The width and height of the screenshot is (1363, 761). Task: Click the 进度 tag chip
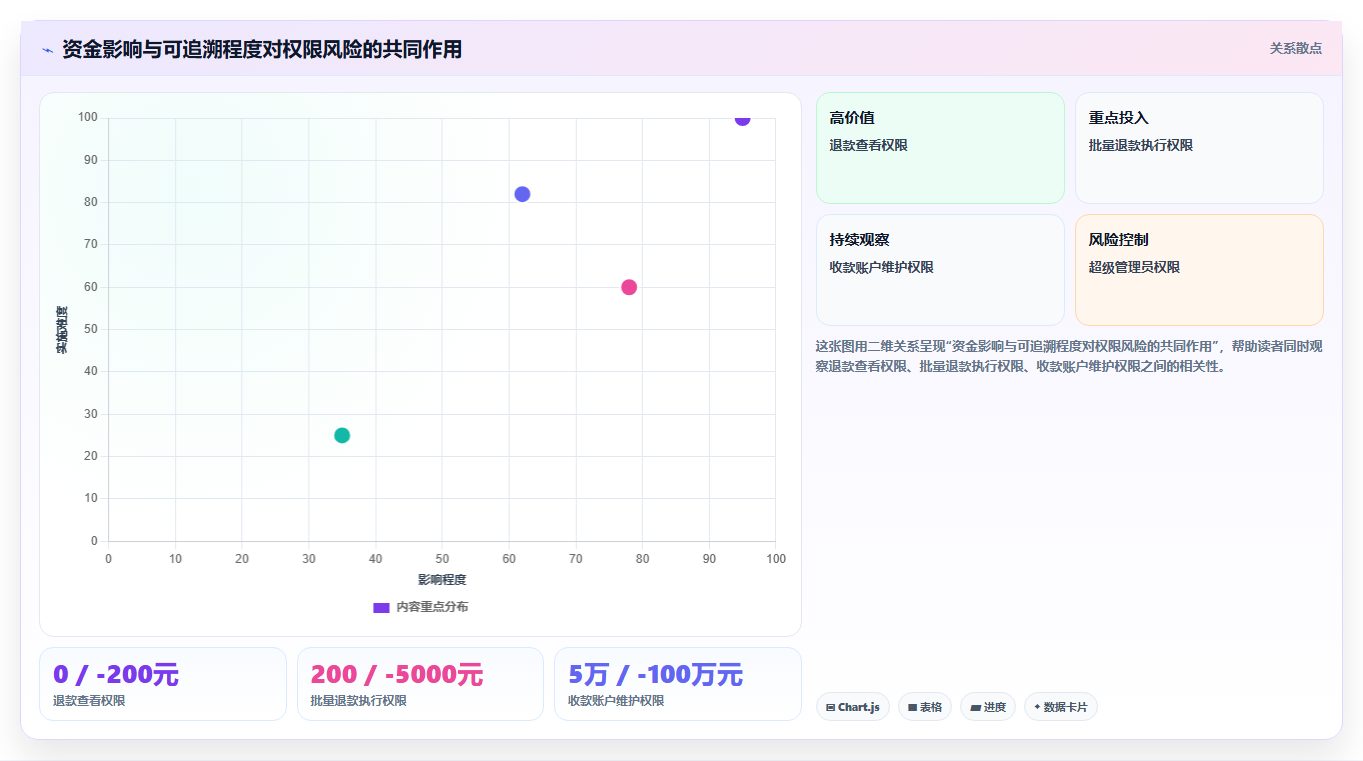(988, 707)
